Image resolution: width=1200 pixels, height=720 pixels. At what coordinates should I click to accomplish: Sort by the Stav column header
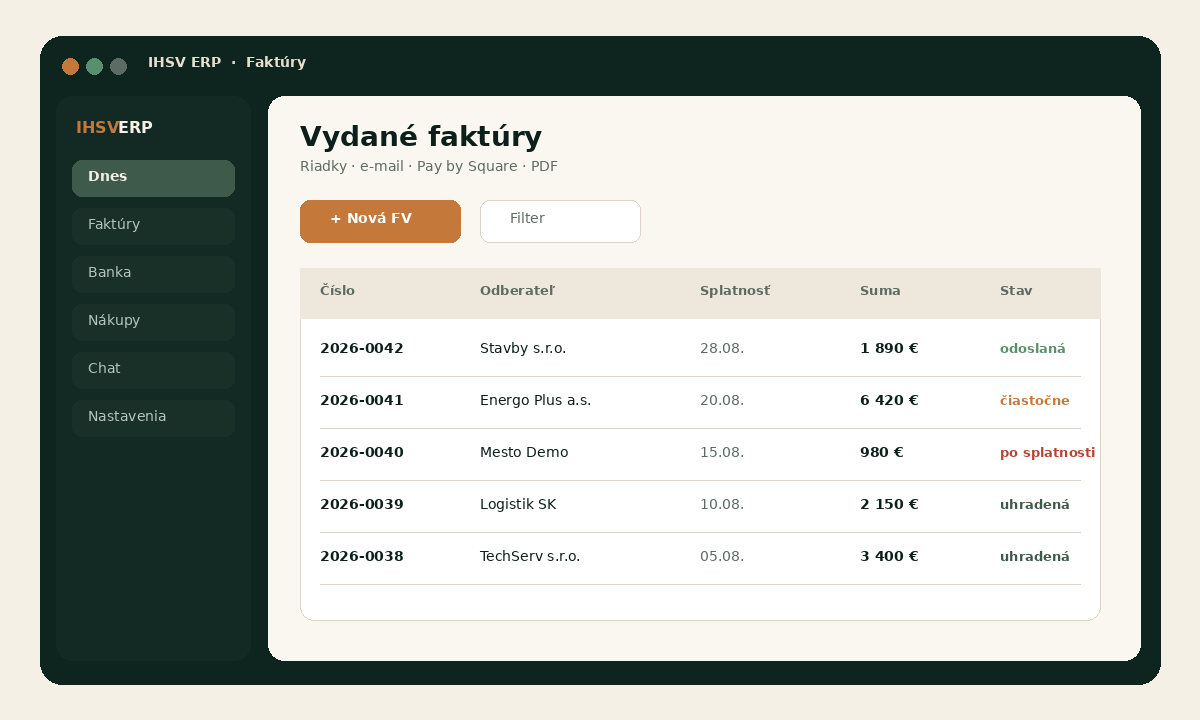click(1016, 291)
